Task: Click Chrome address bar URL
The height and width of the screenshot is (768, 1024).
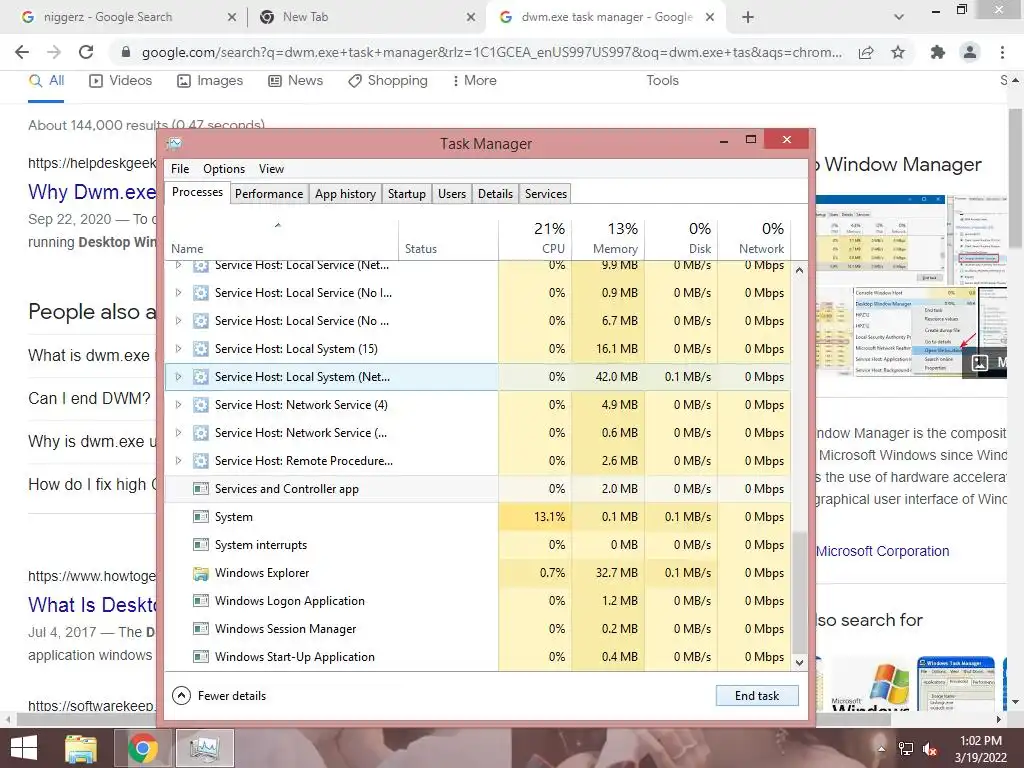Action: (x=491, y=52)
